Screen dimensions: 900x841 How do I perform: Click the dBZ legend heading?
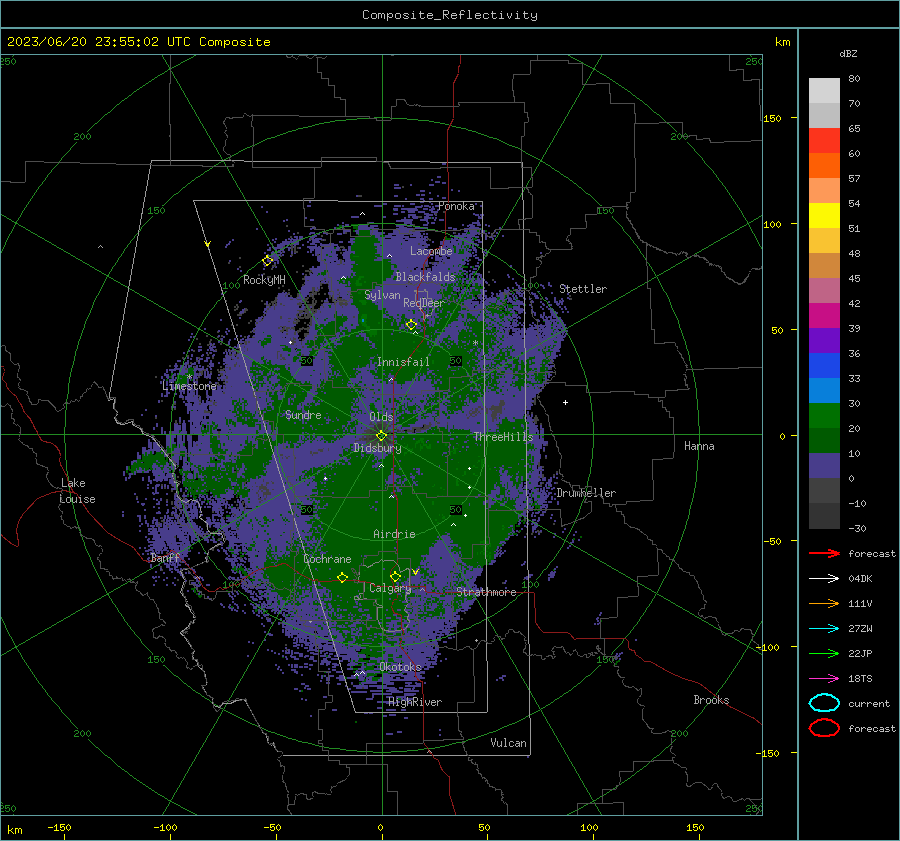(848, 53)
